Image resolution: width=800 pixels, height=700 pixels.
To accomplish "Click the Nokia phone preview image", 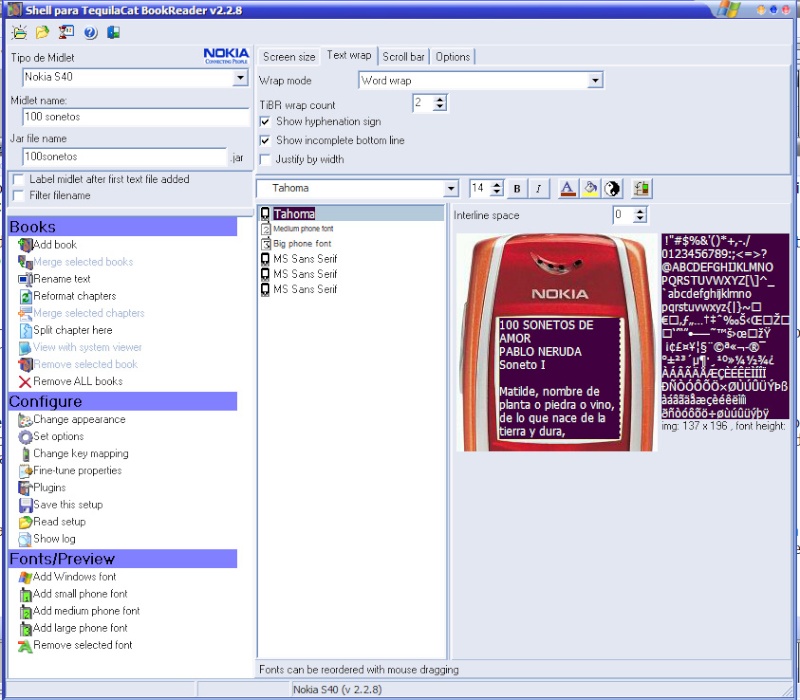I will [556, 342].
